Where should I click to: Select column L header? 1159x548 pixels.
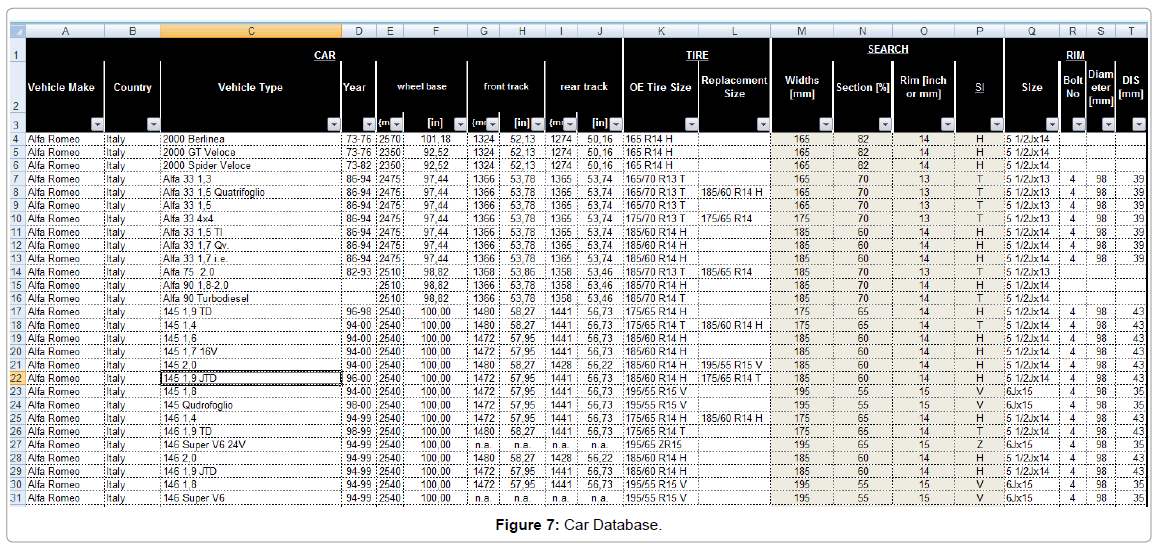[x=734, y=31]
